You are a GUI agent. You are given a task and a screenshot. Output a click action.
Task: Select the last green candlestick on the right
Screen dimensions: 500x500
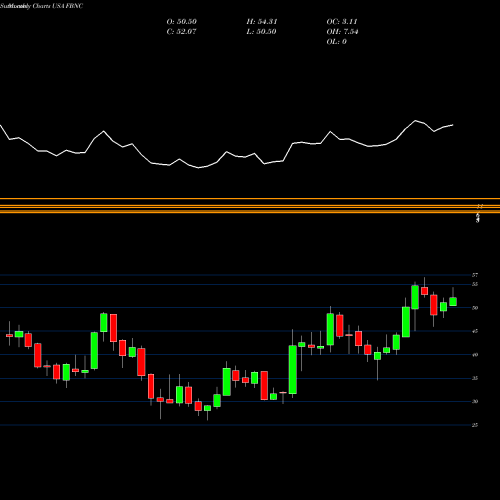point(453,301)
